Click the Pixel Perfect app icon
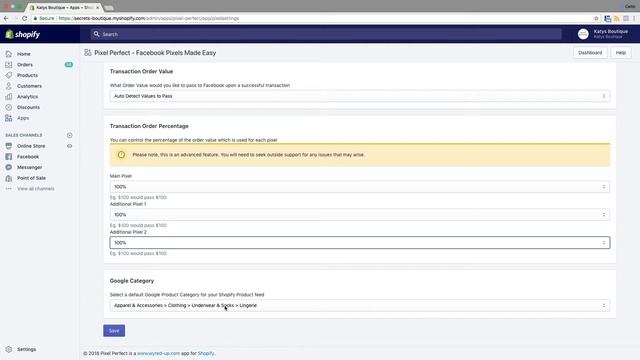Viewport: 640px width, 360px height. coord(88,53)
